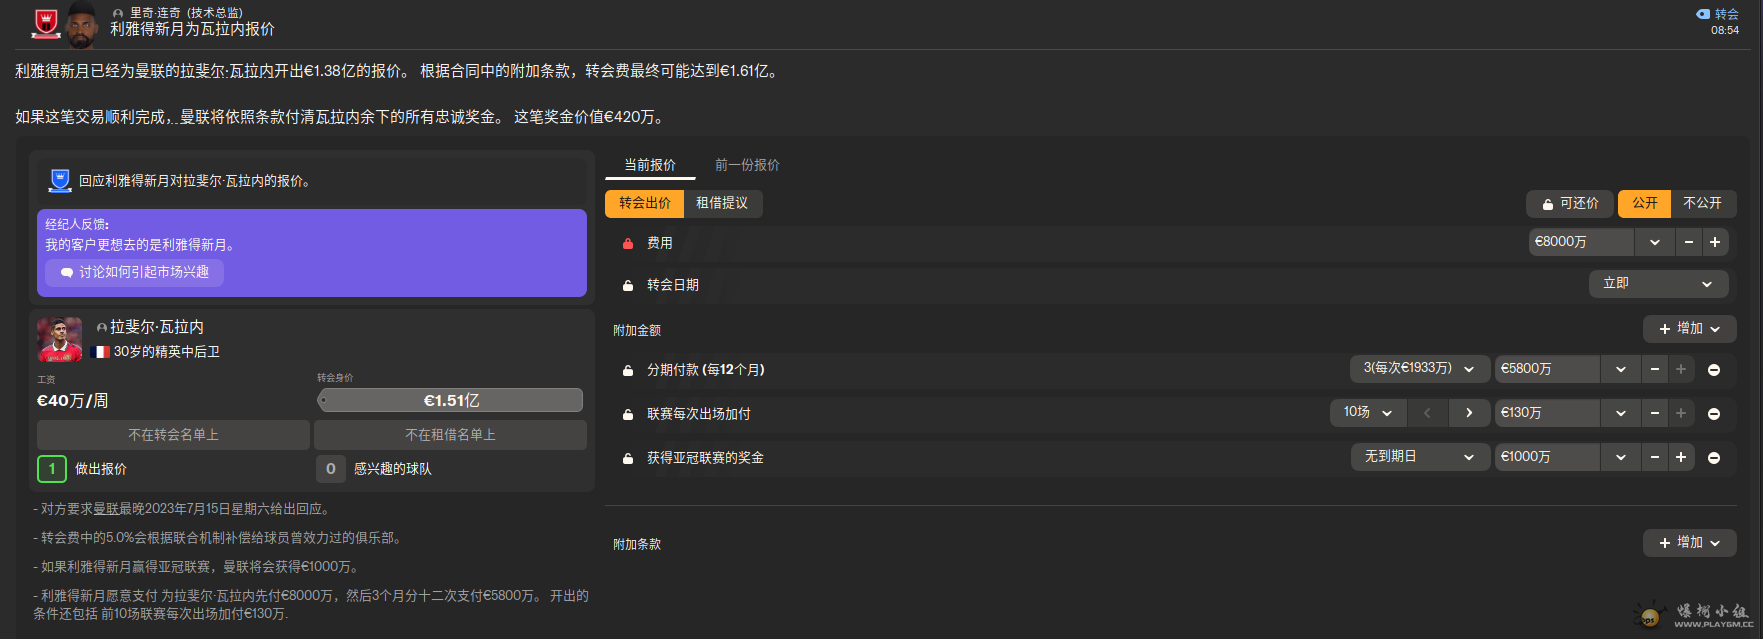Open the 无到期日 expiry dropdown

coord(1419,457)
